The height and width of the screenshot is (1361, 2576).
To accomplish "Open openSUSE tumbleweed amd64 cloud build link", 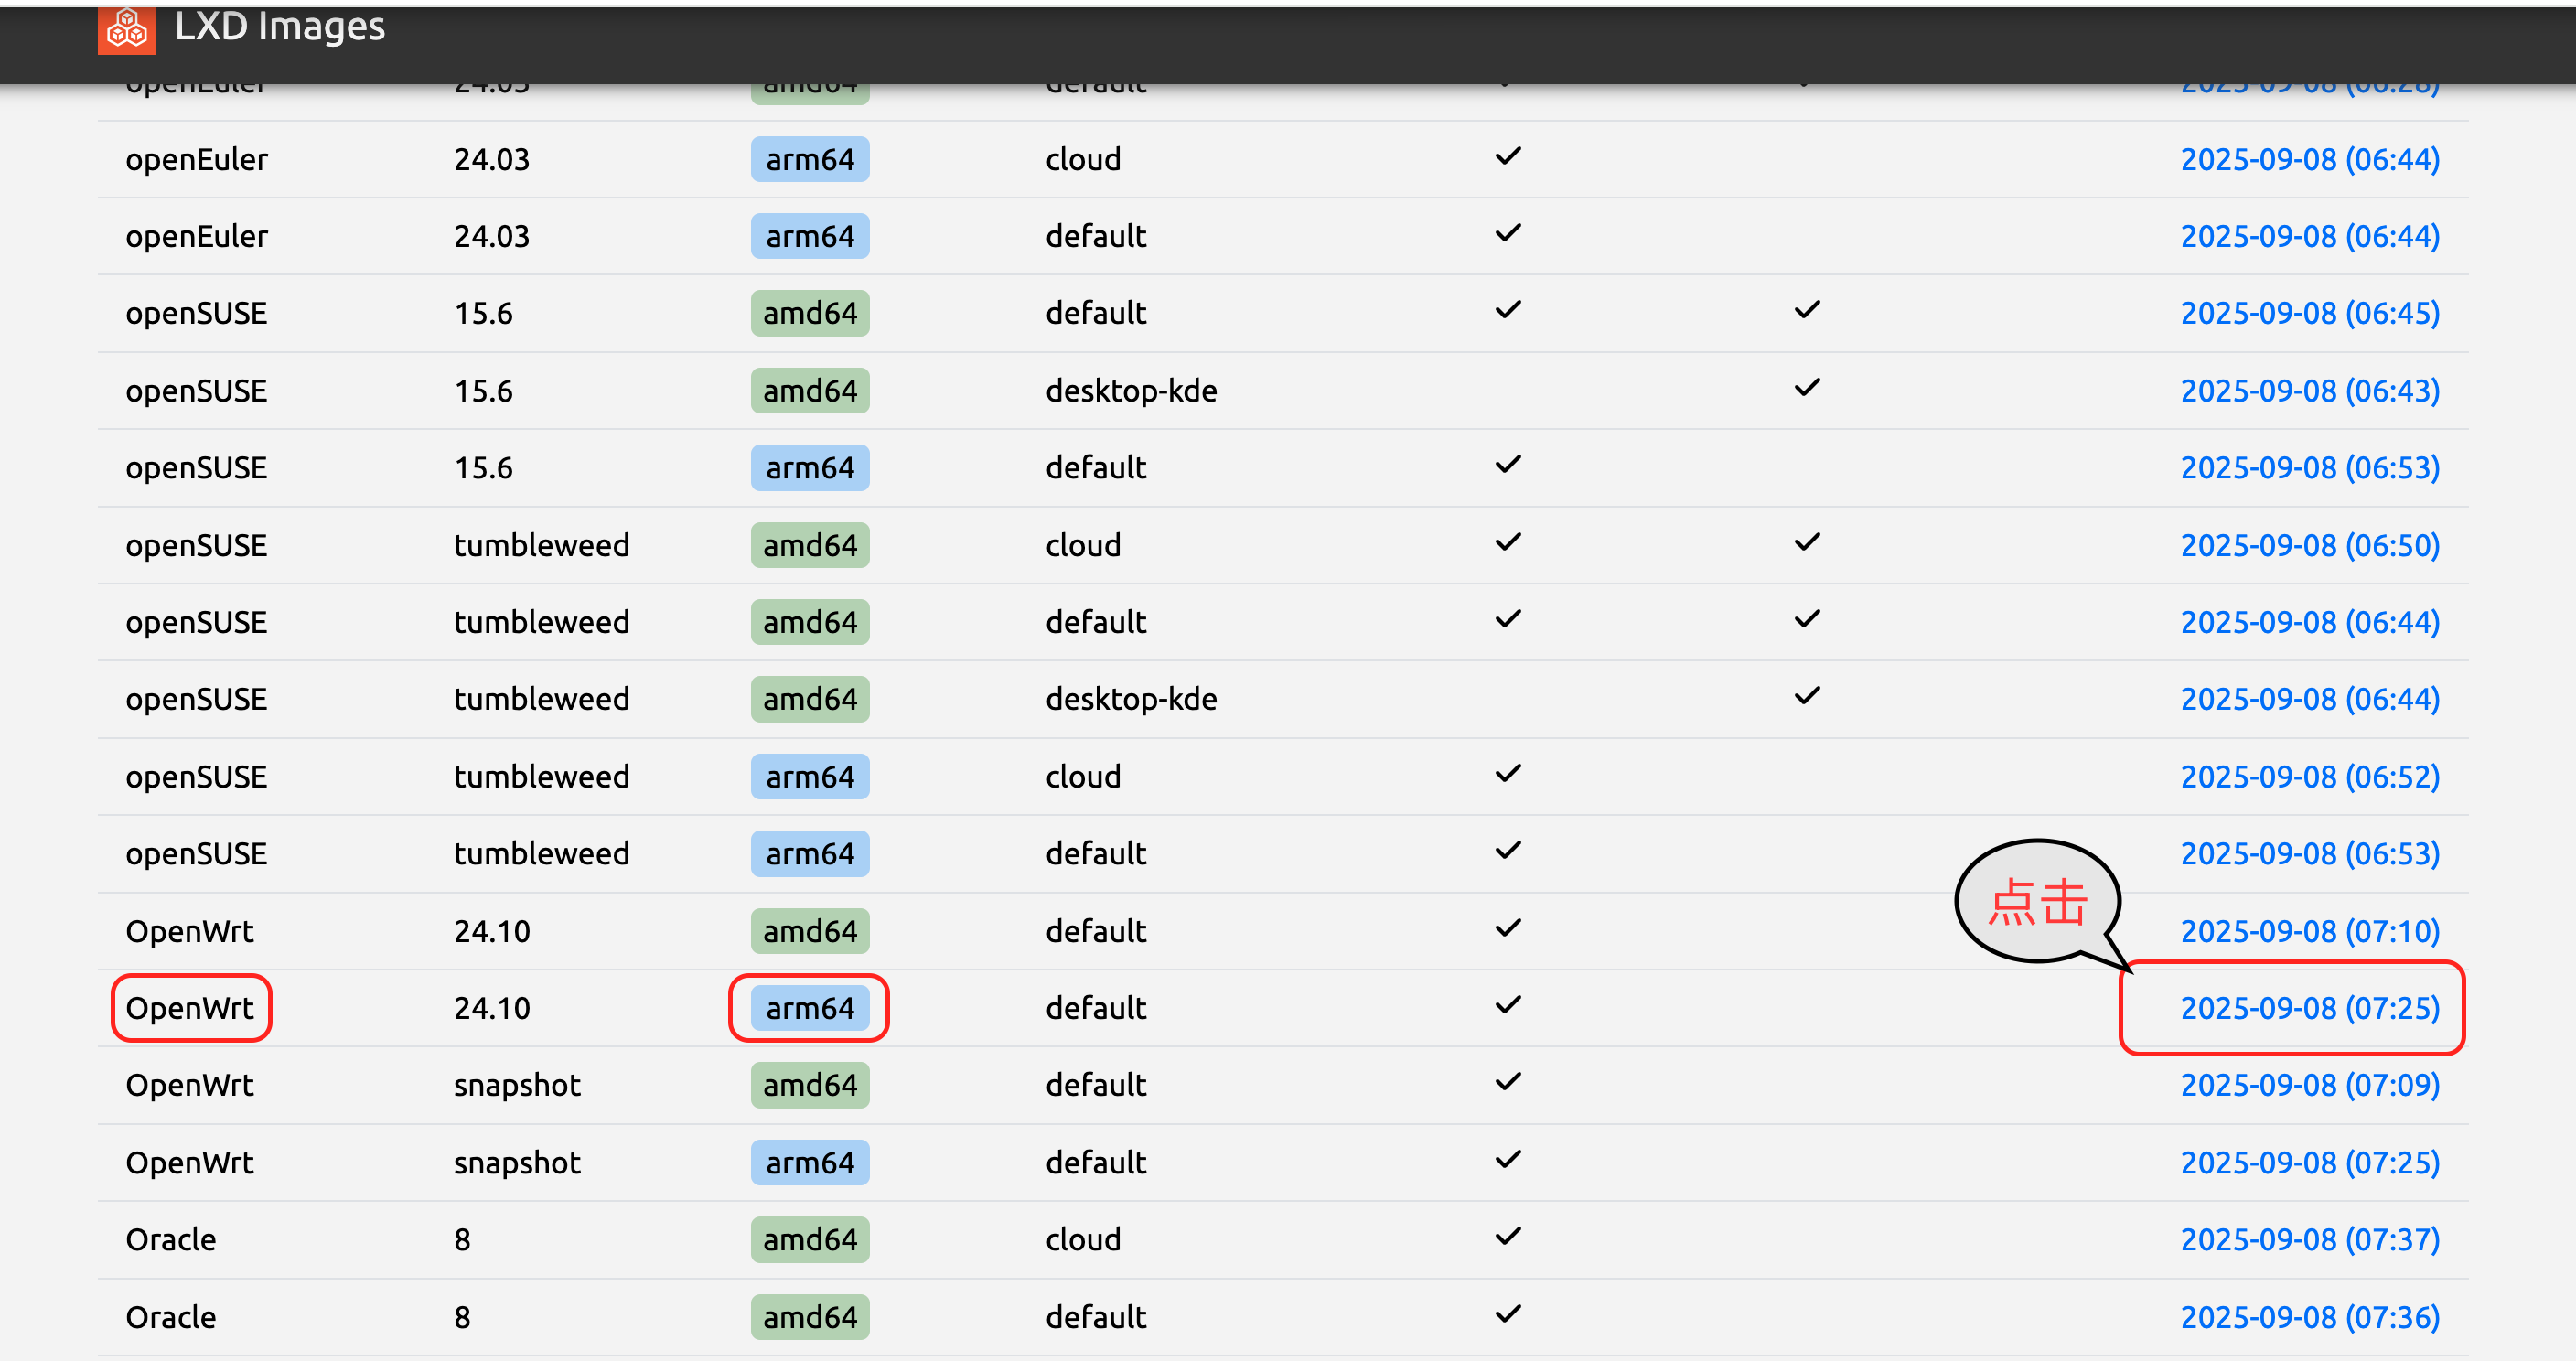I will [2309, 545].
